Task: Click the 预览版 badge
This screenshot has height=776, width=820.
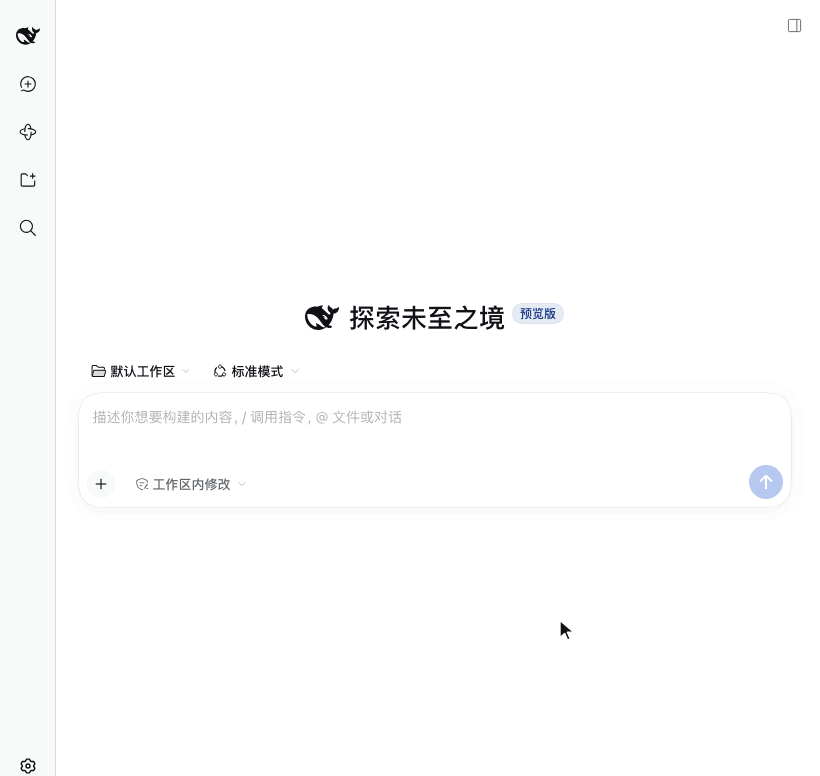Action: pyautogui.click(x=538, y=314)
